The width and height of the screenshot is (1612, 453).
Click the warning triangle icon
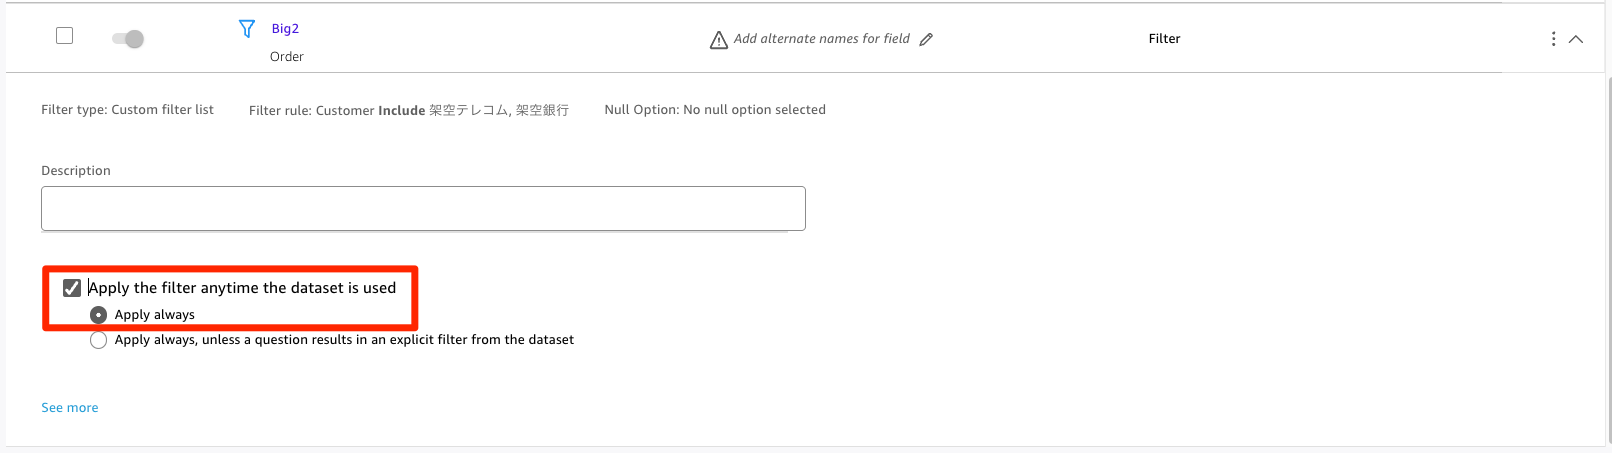click(x=718, y=40)
